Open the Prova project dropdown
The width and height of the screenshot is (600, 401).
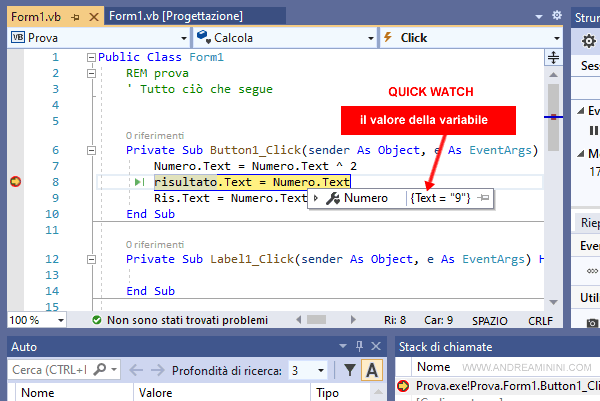[x=94, y=38]
